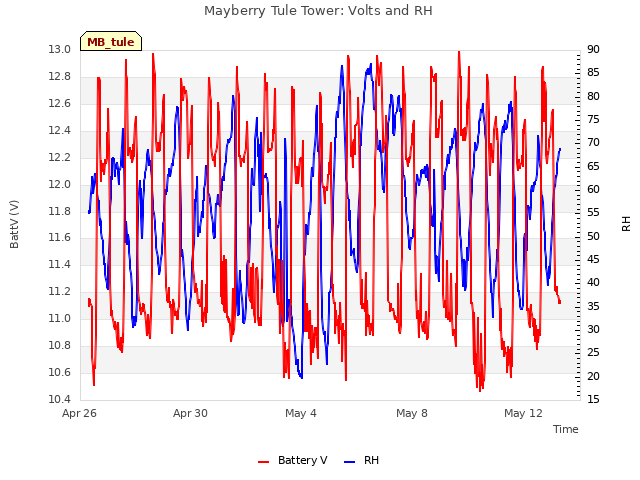Click the 40 RH axis value

tap(593, 282)
